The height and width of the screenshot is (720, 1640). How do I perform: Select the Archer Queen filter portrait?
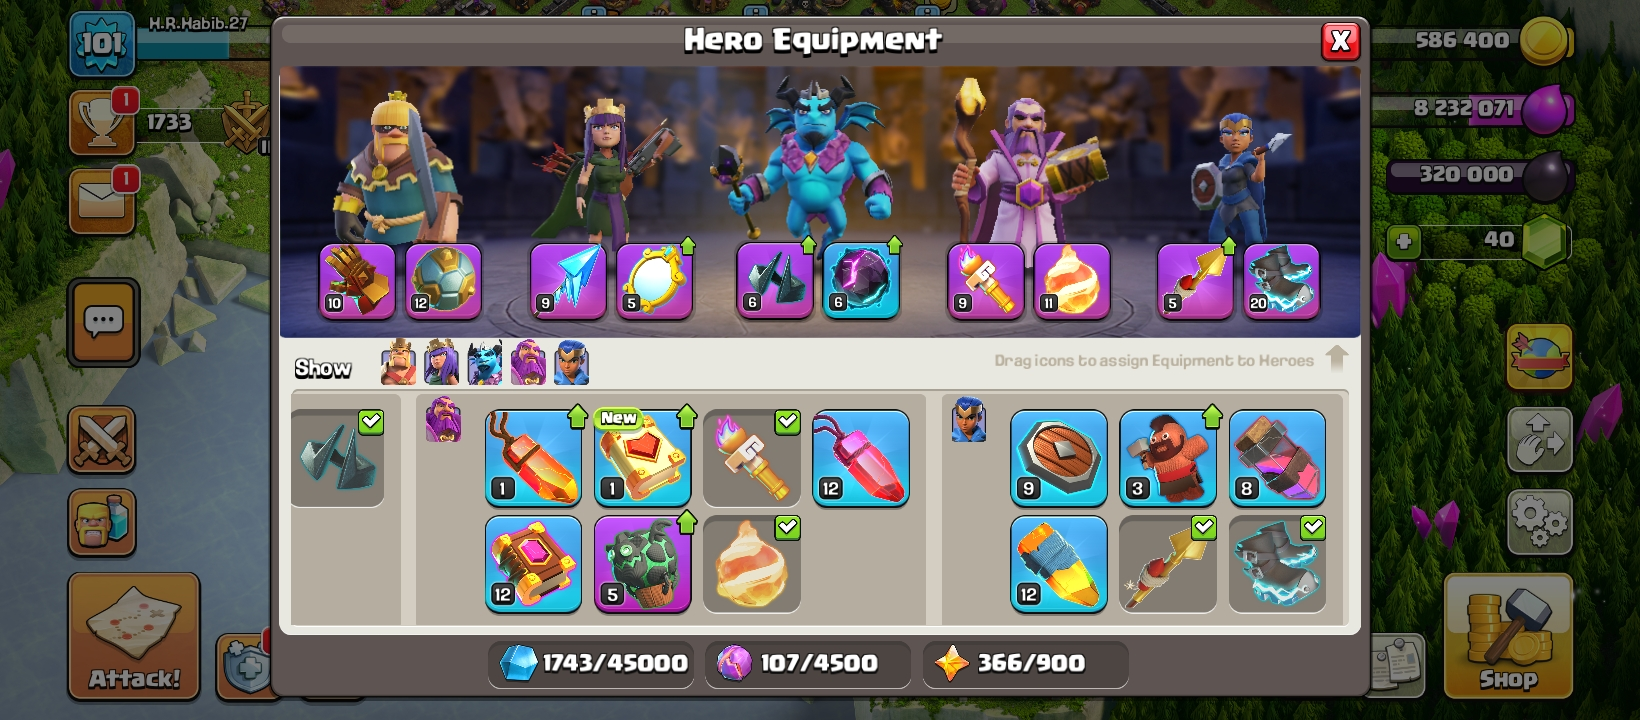coord(441,363)
